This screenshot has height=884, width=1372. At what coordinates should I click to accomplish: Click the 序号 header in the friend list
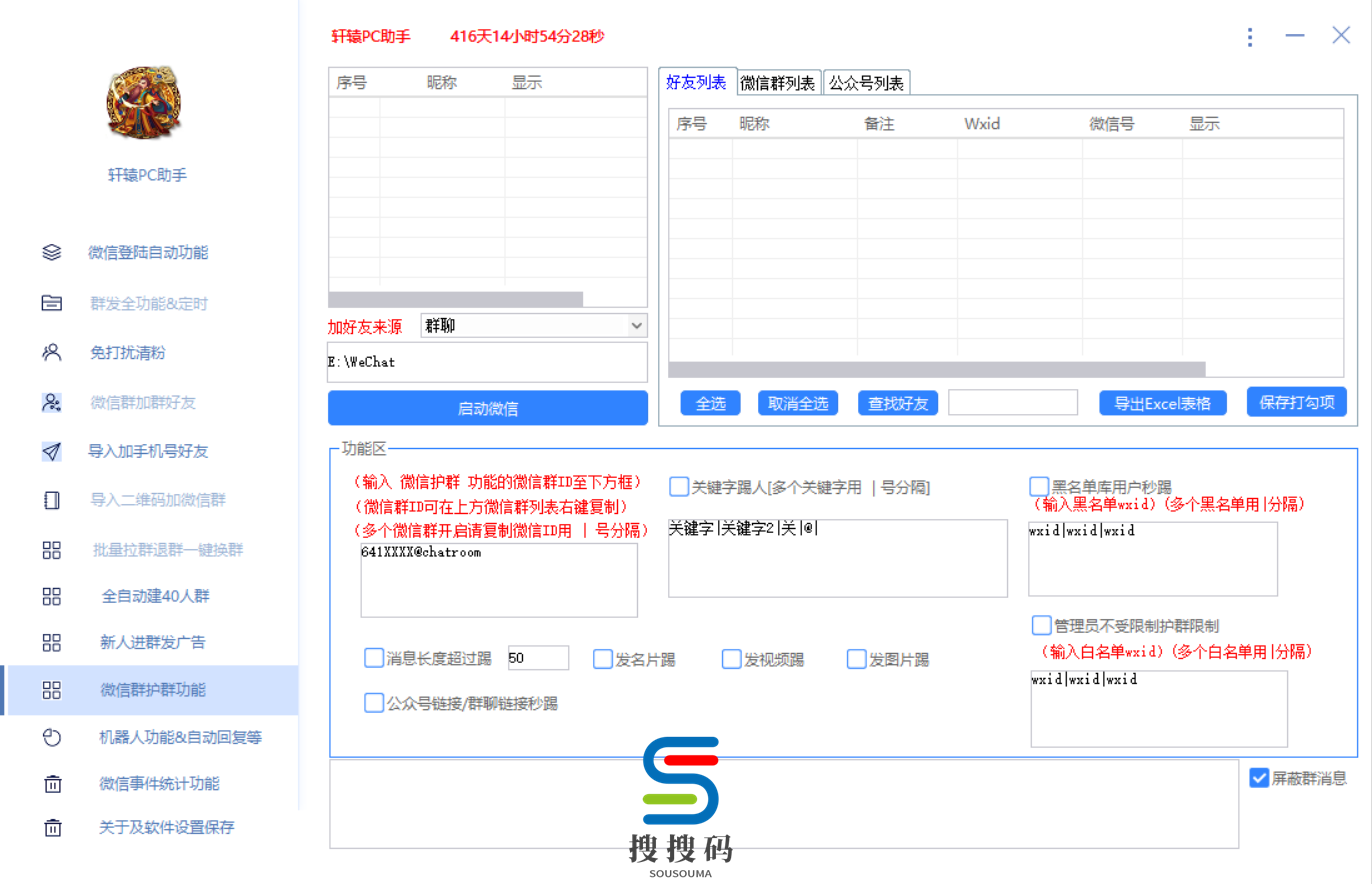[692, 124]
